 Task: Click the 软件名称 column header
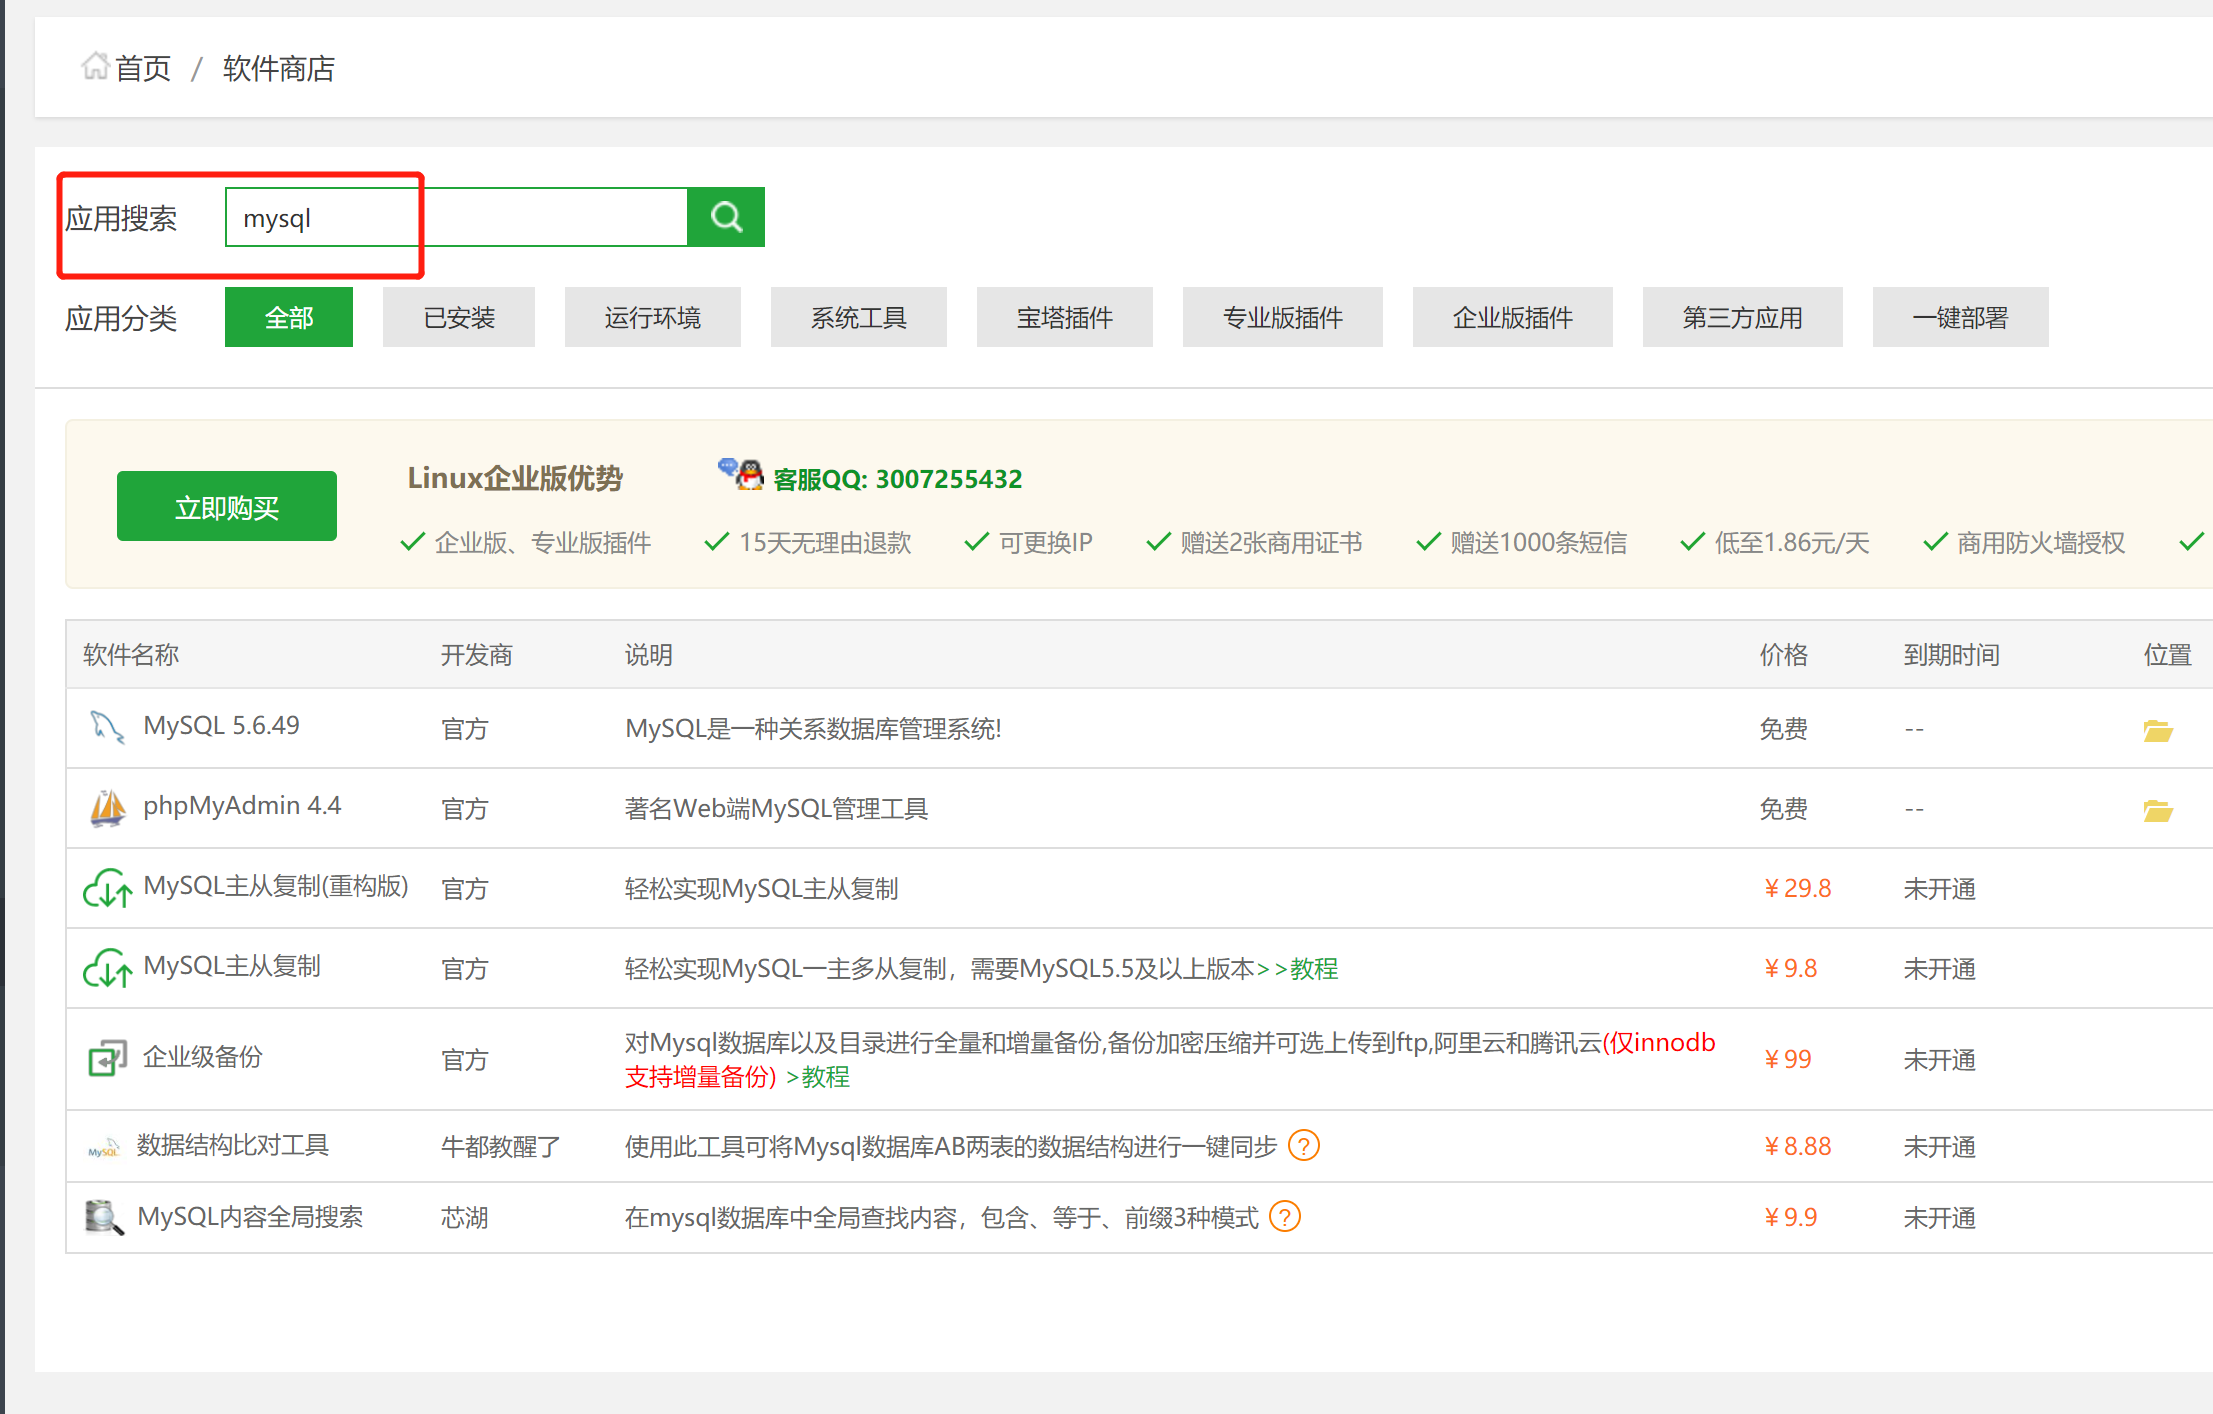tap(131, 655)
